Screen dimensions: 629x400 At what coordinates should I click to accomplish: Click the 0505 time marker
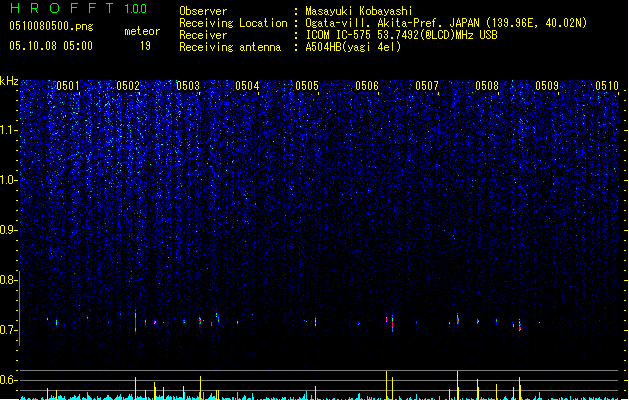(307, 85)
